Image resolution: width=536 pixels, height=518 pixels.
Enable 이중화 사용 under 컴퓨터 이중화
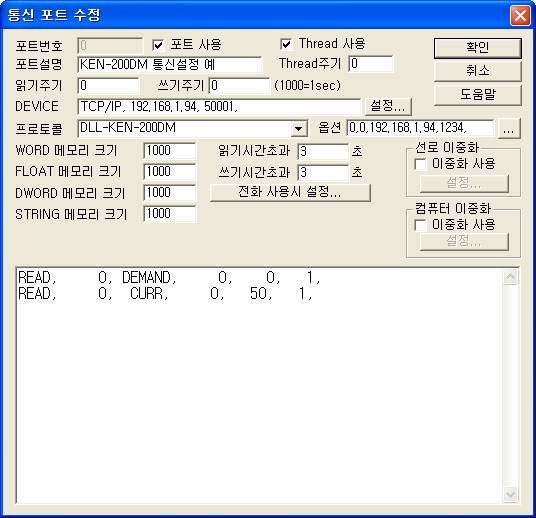[420, 225]
